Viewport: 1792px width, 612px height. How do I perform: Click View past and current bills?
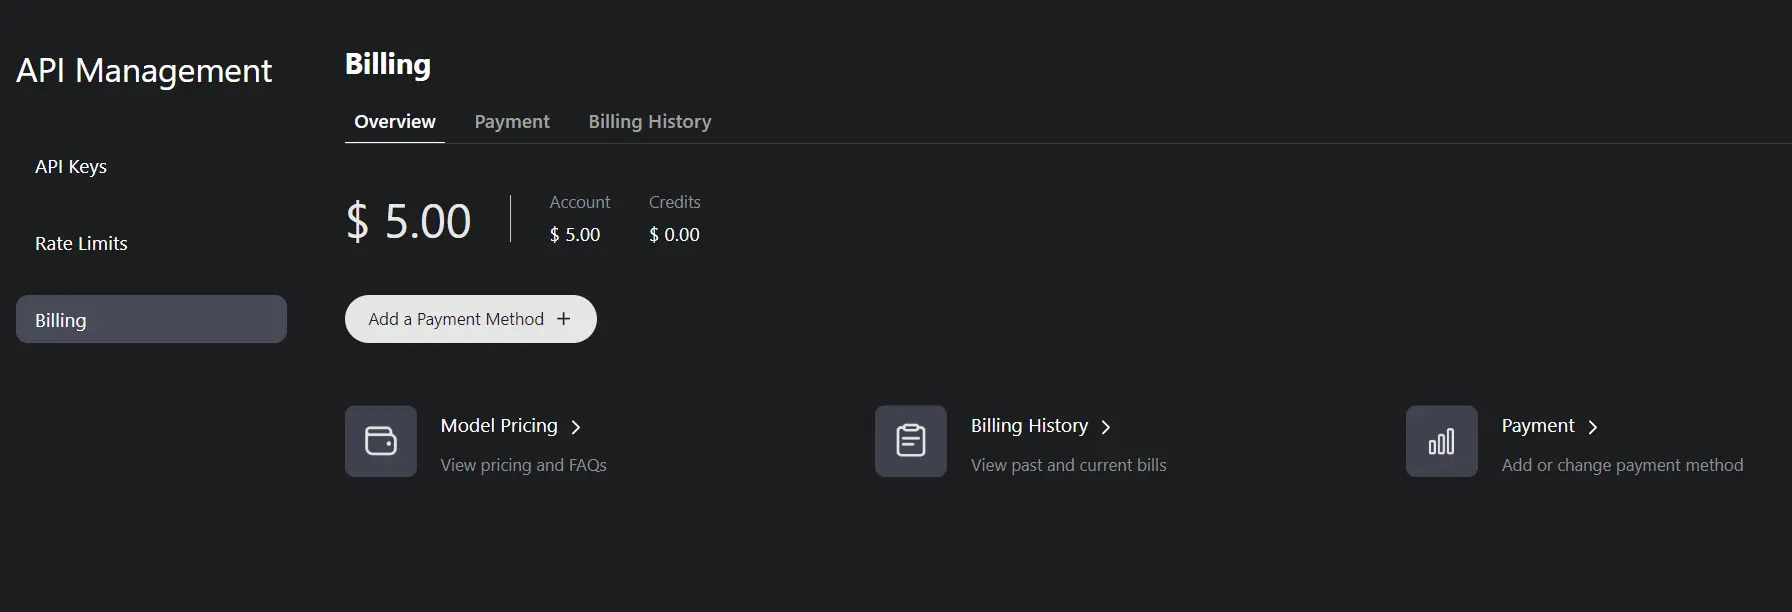pyautogui.click(x=1068, y=465)
